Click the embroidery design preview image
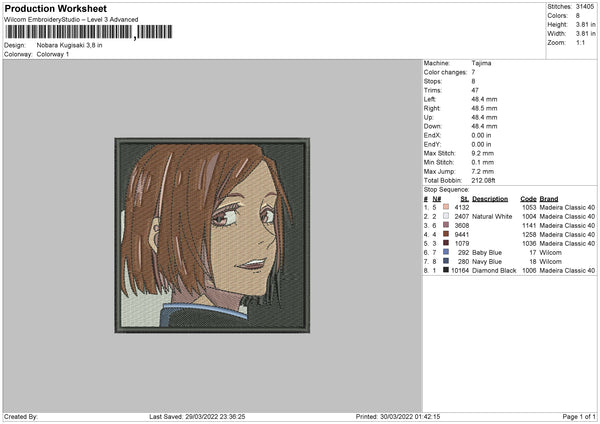 pyautogui.click(x=212, y=235)
